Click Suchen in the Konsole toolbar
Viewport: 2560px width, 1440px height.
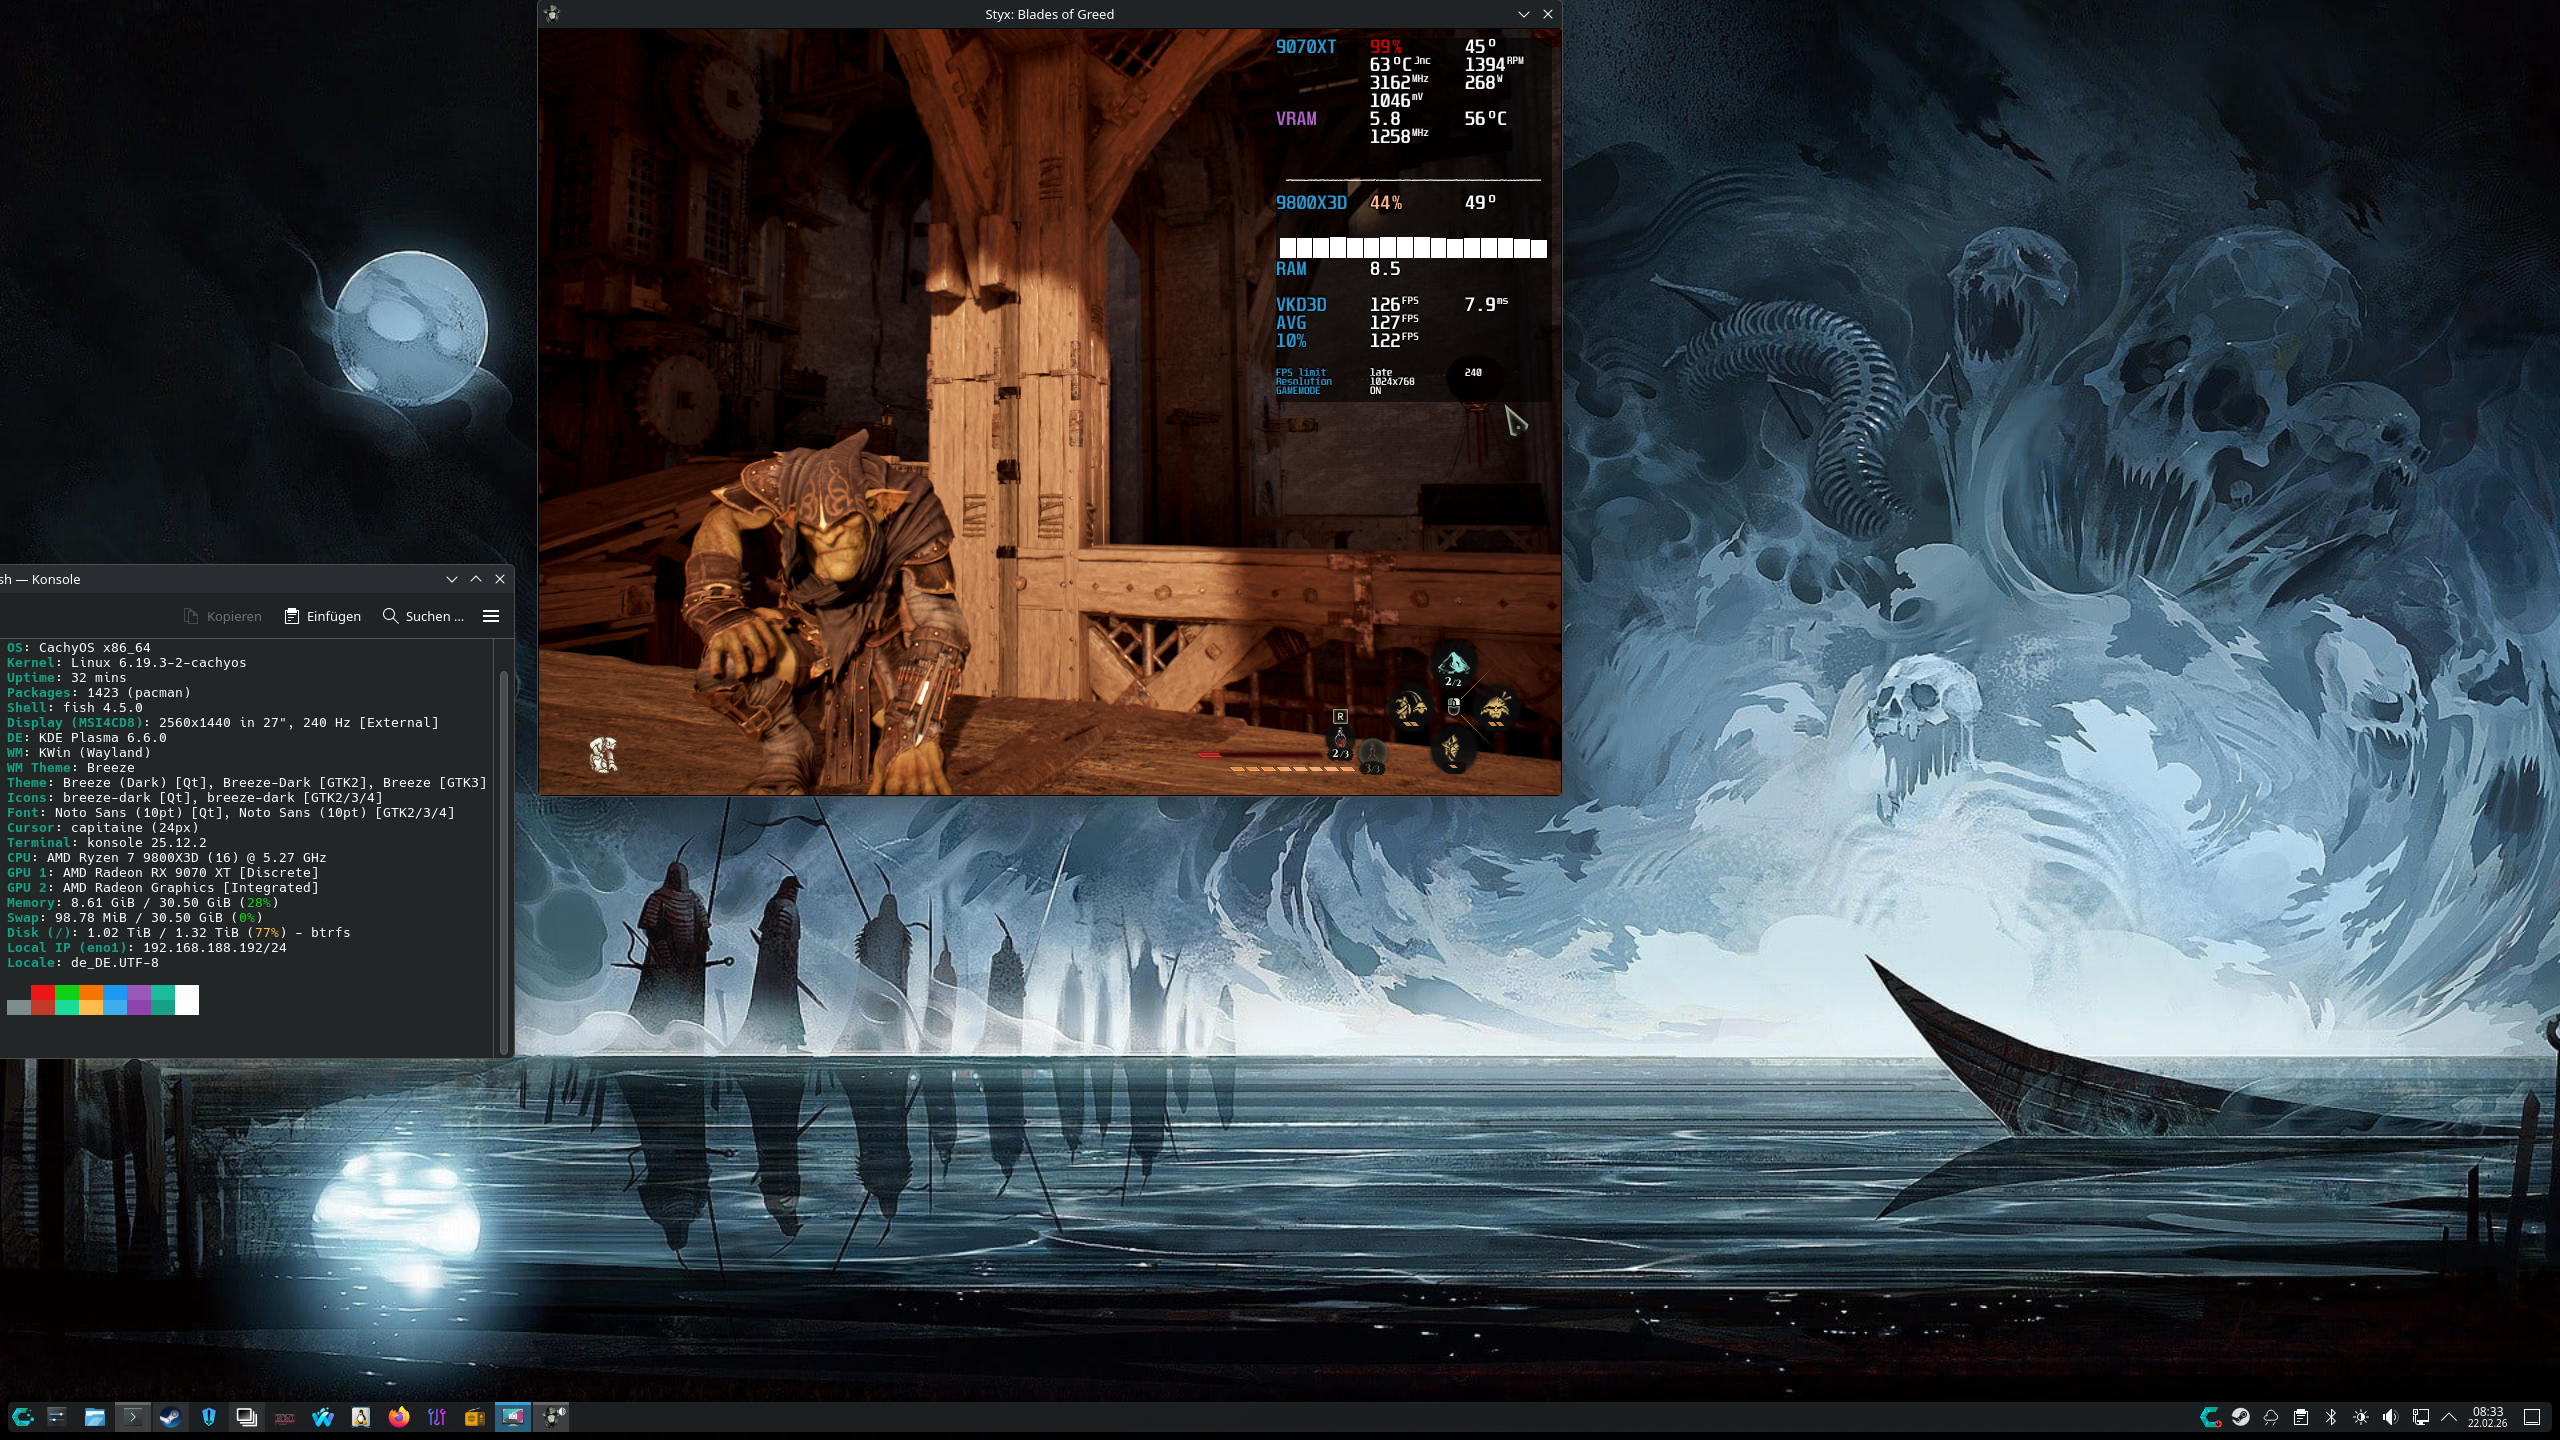[424, 616]
